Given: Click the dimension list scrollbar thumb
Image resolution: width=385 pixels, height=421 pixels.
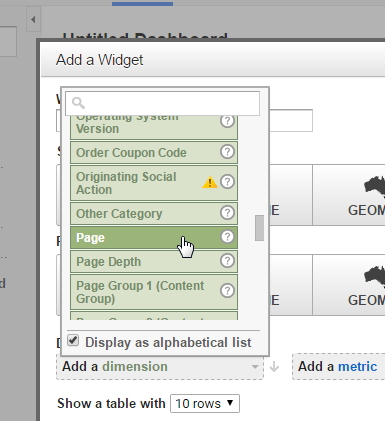Looking at the screenshot, I should point(259,228).
